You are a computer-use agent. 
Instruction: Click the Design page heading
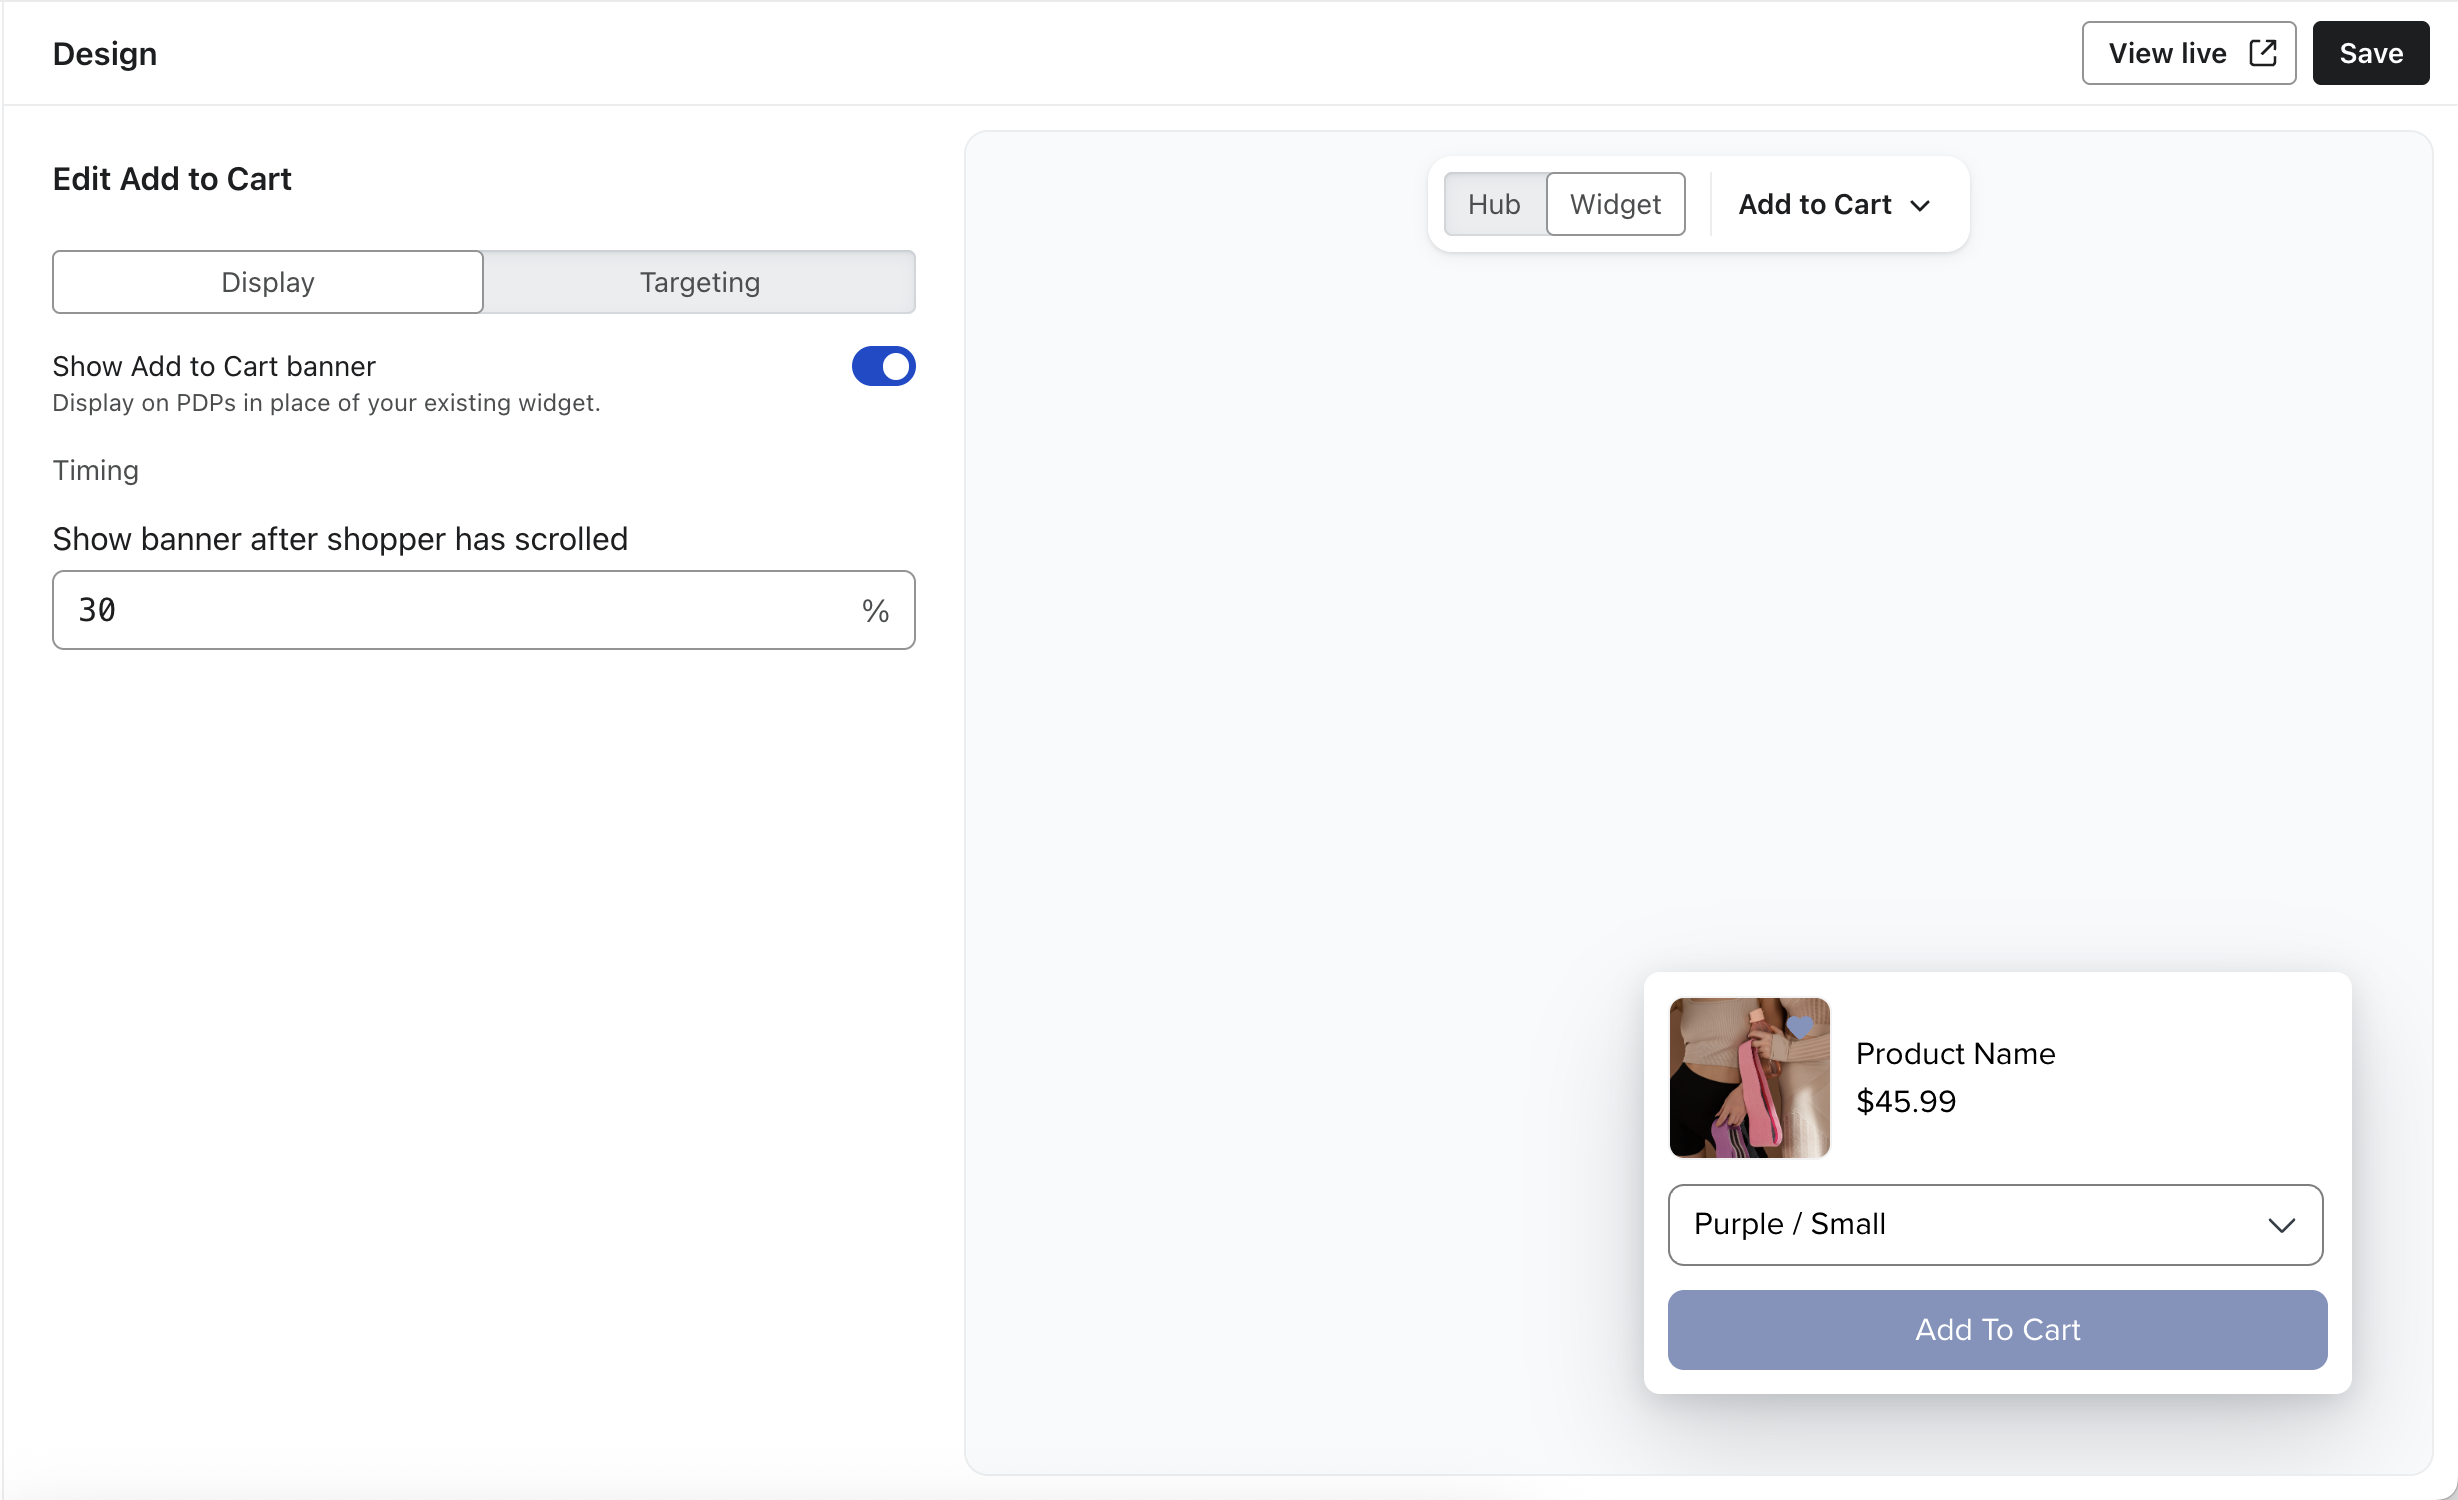[105, 53]
